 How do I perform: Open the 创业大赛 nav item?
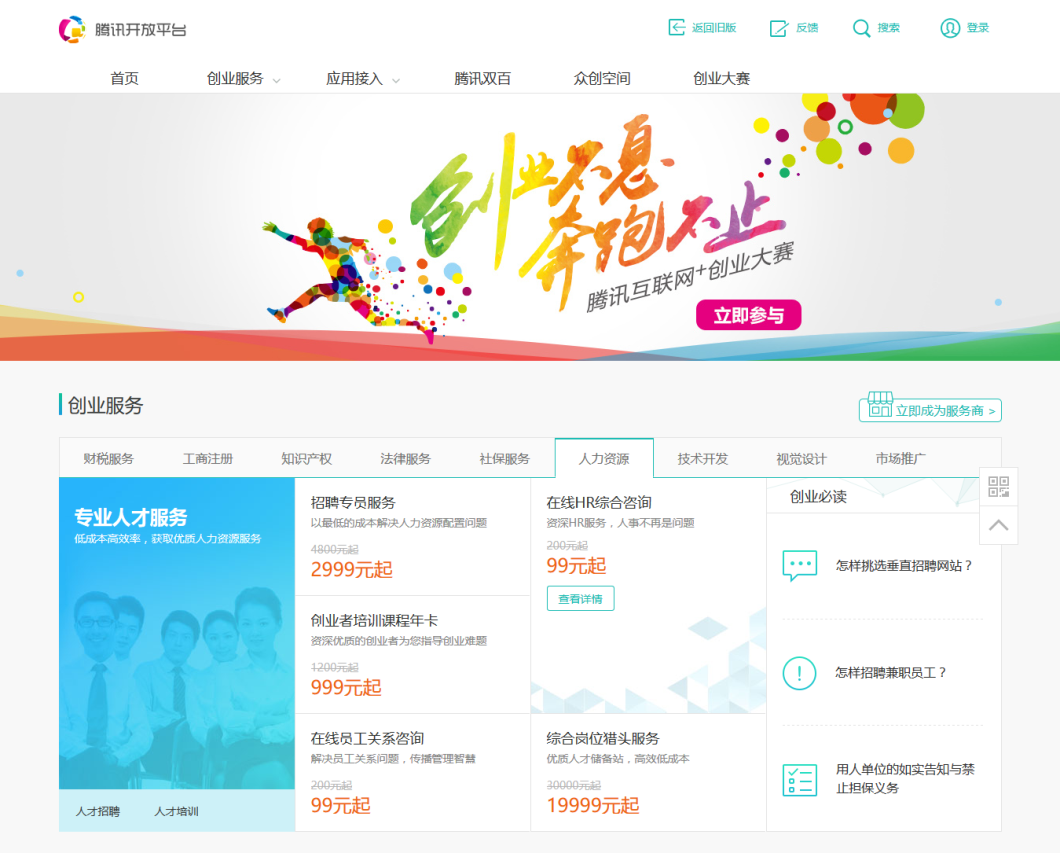(x=721, y=79)
